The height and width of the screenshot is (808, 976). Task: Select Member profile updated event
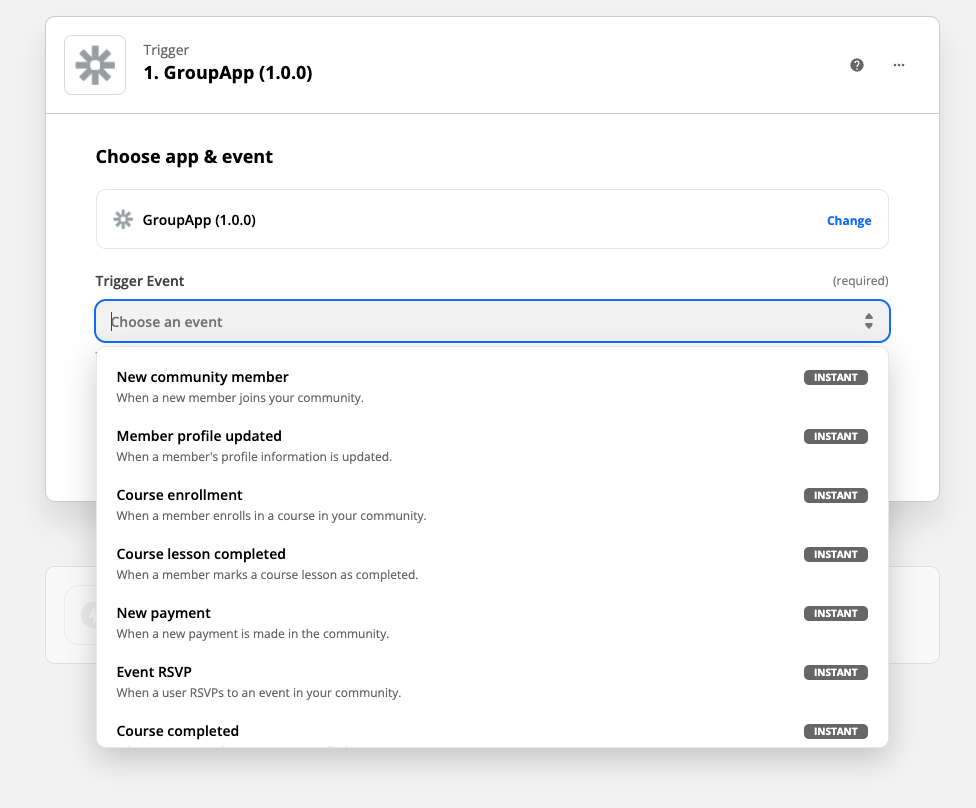coord(199,437)
